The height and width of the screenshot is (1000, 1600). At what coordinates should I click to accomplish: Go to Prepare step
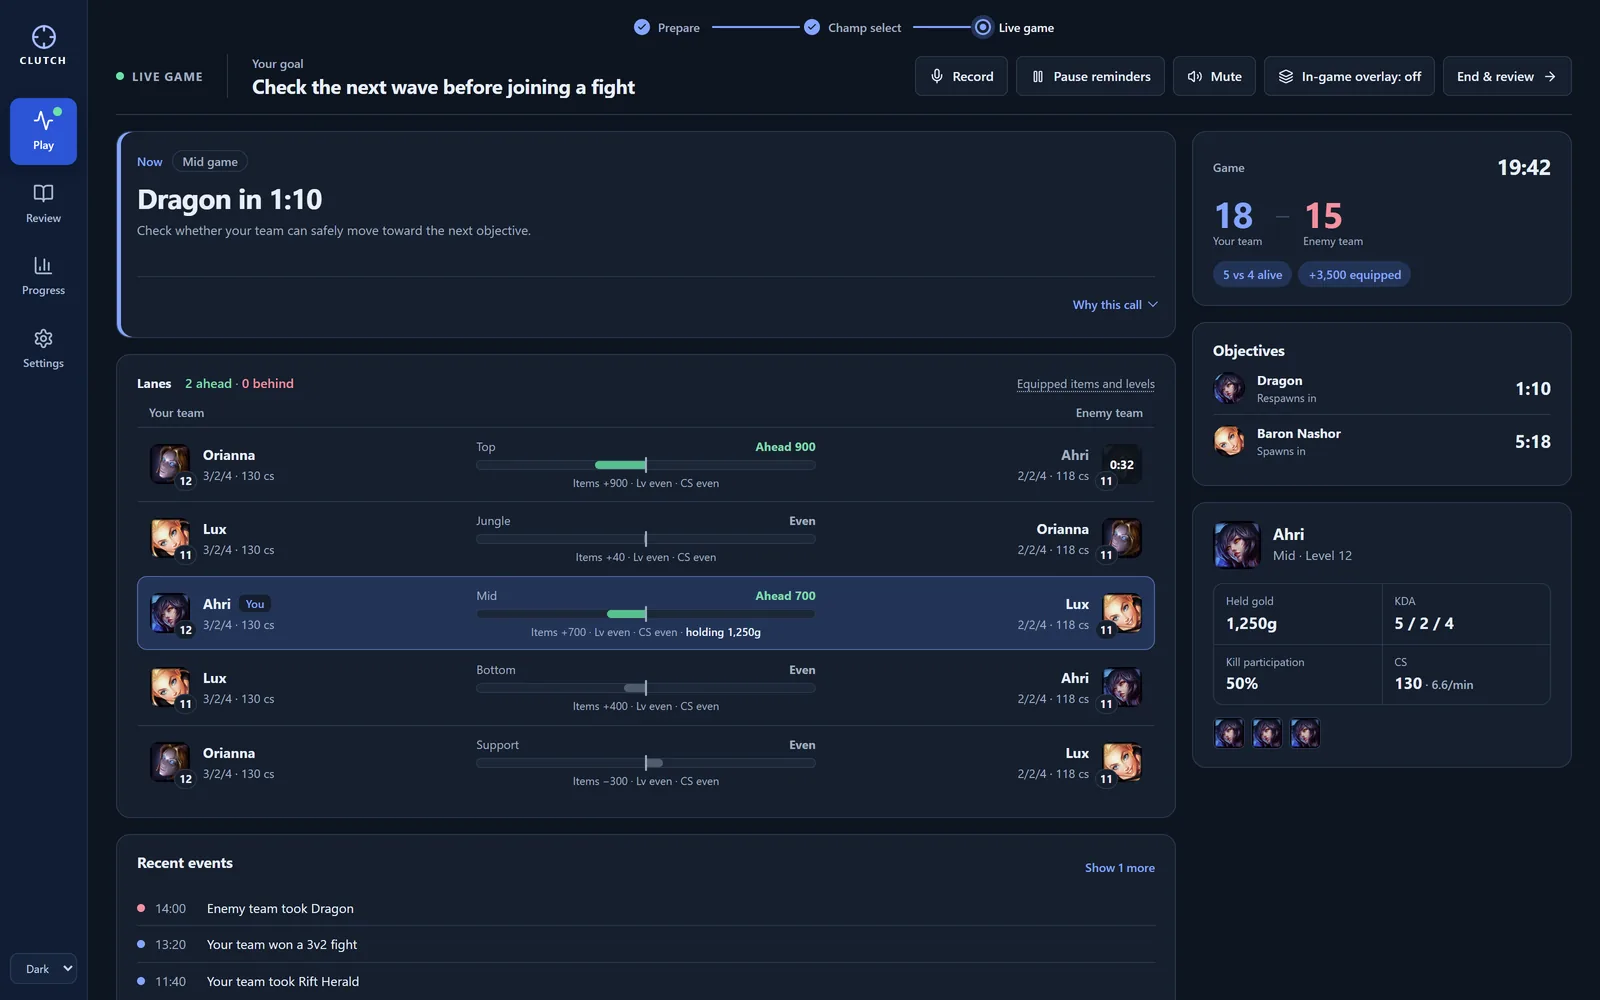tap(667, 28)
